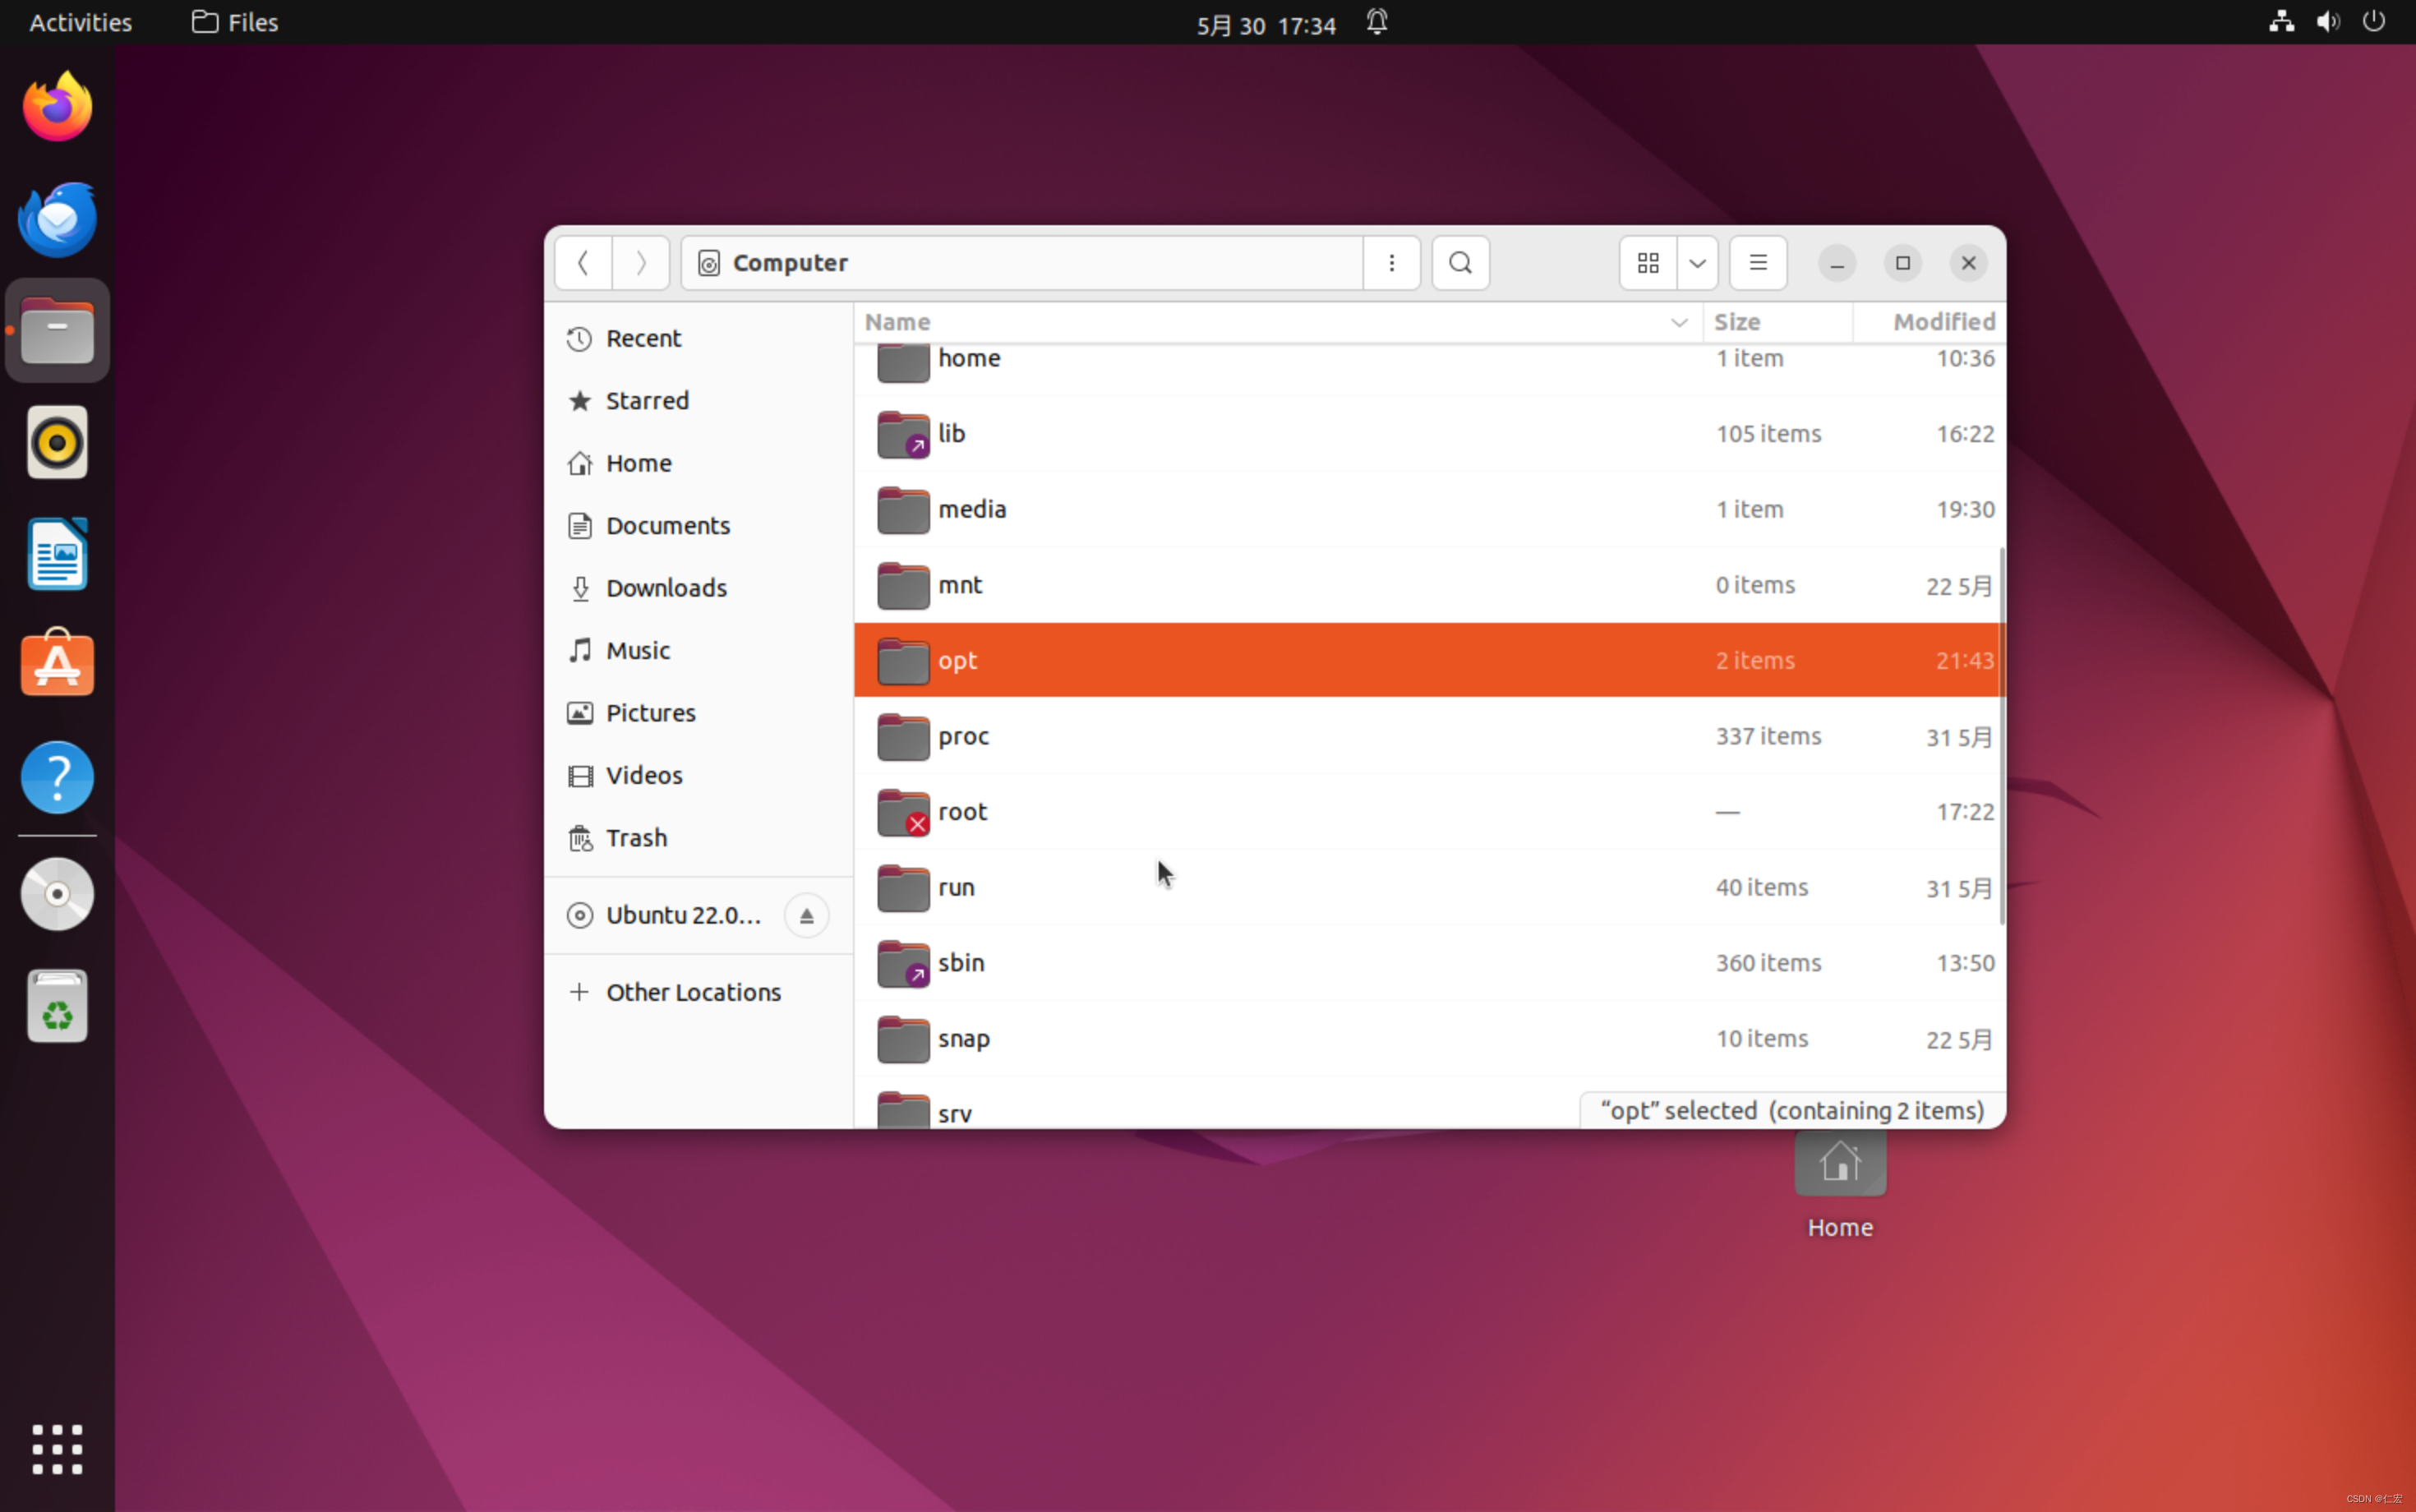Screen dimensions: 2416x1512
Task: Open the hamburger menu in Files
Action: (x=1757, y=263)
